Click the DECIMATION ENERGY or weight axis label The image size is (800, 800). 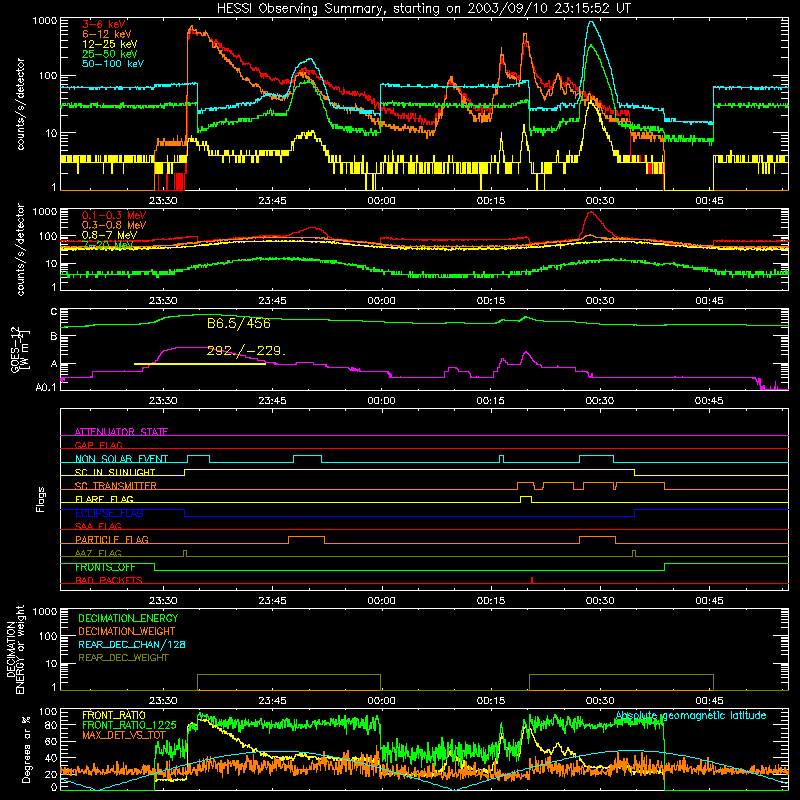pyautogui.click(x=15, y=649)
